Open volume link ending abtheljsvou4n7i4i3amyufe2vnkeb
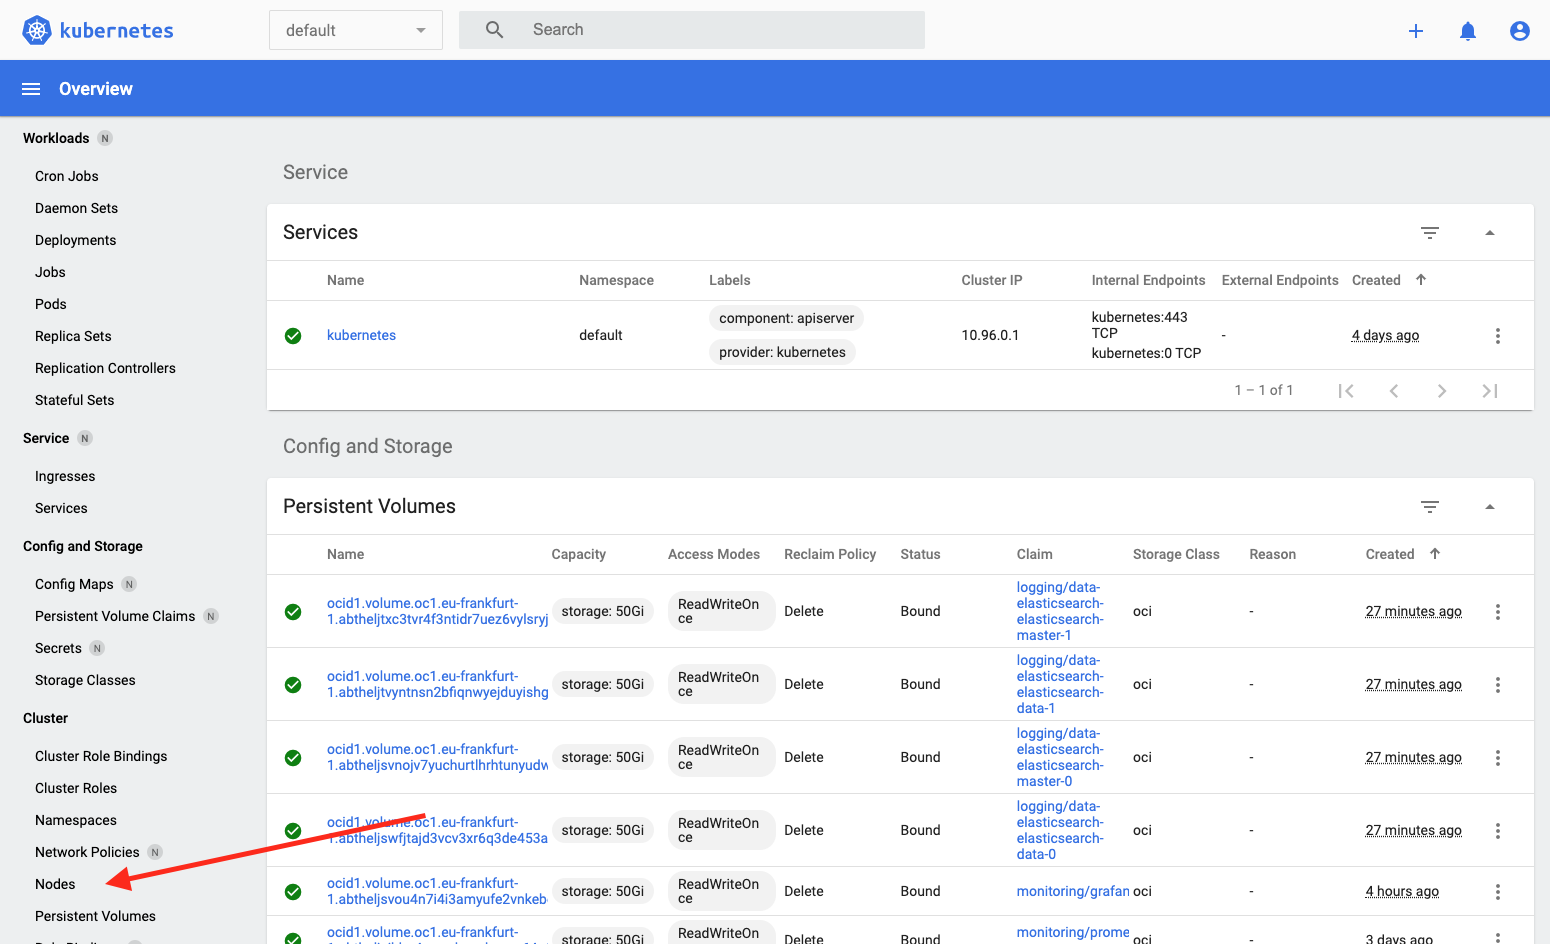Screen dimensions: 1550x944 click(437, 891)
